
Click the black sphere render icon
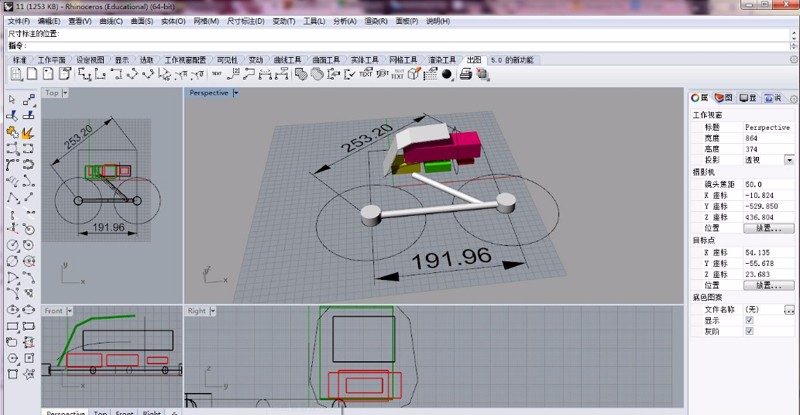click(x=447, y=74)
